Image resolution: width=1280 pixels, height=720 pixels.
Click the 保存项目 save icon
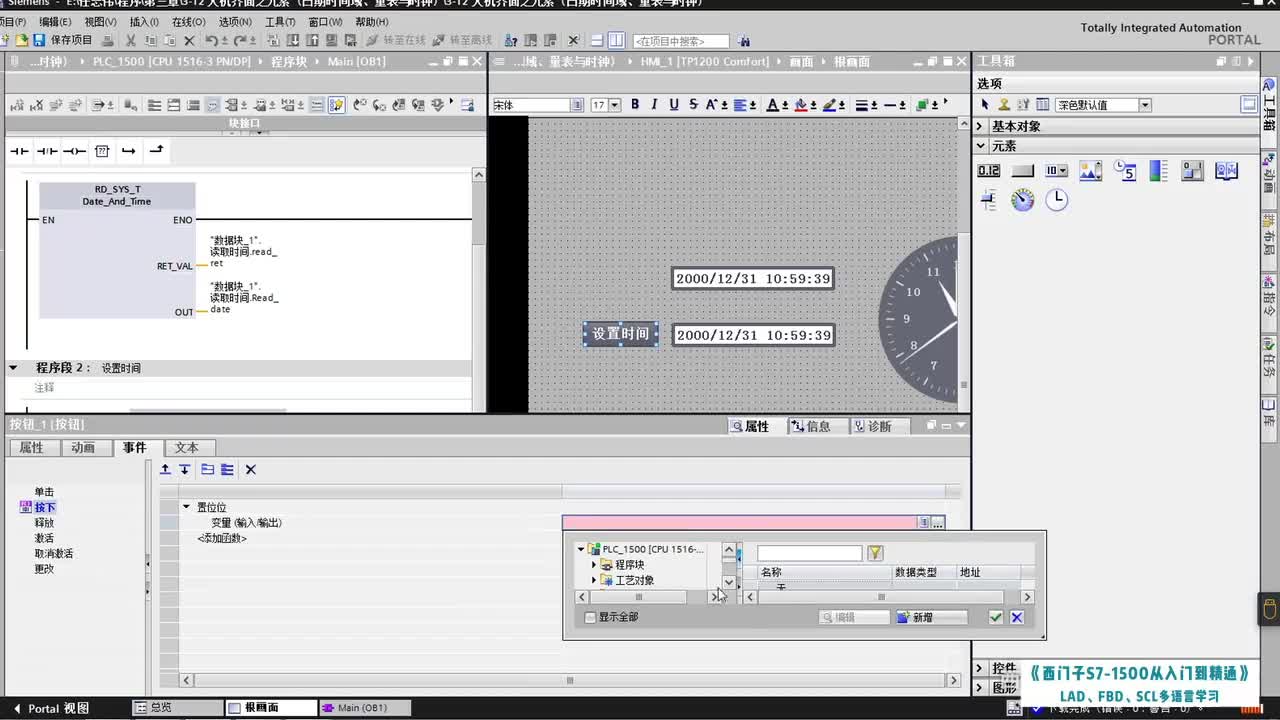[39, 41]
